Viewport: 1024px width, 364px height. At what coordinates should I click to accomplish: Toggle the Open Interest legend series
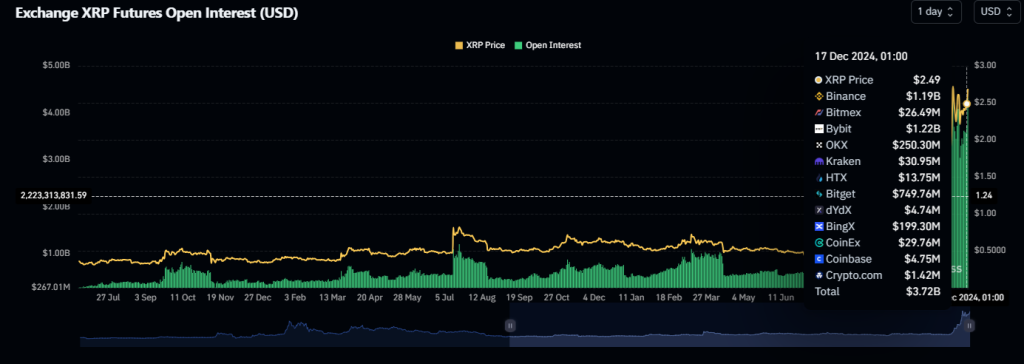coord(549,45)
